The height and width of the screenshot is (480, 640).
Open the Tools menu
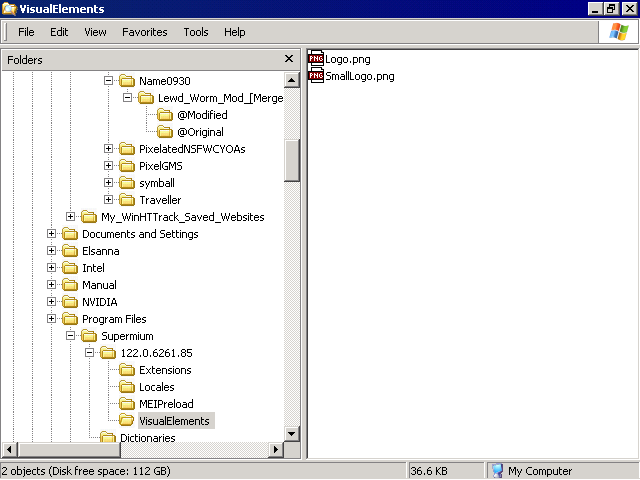pyautogui.click(x=196, y=32)
